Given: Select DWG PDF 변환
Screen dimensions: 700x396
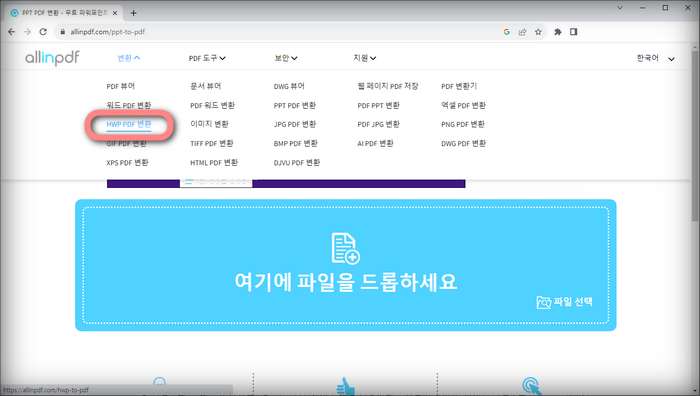Looking at the screenshot, I should pyautogui.click(x=463, y=143).
